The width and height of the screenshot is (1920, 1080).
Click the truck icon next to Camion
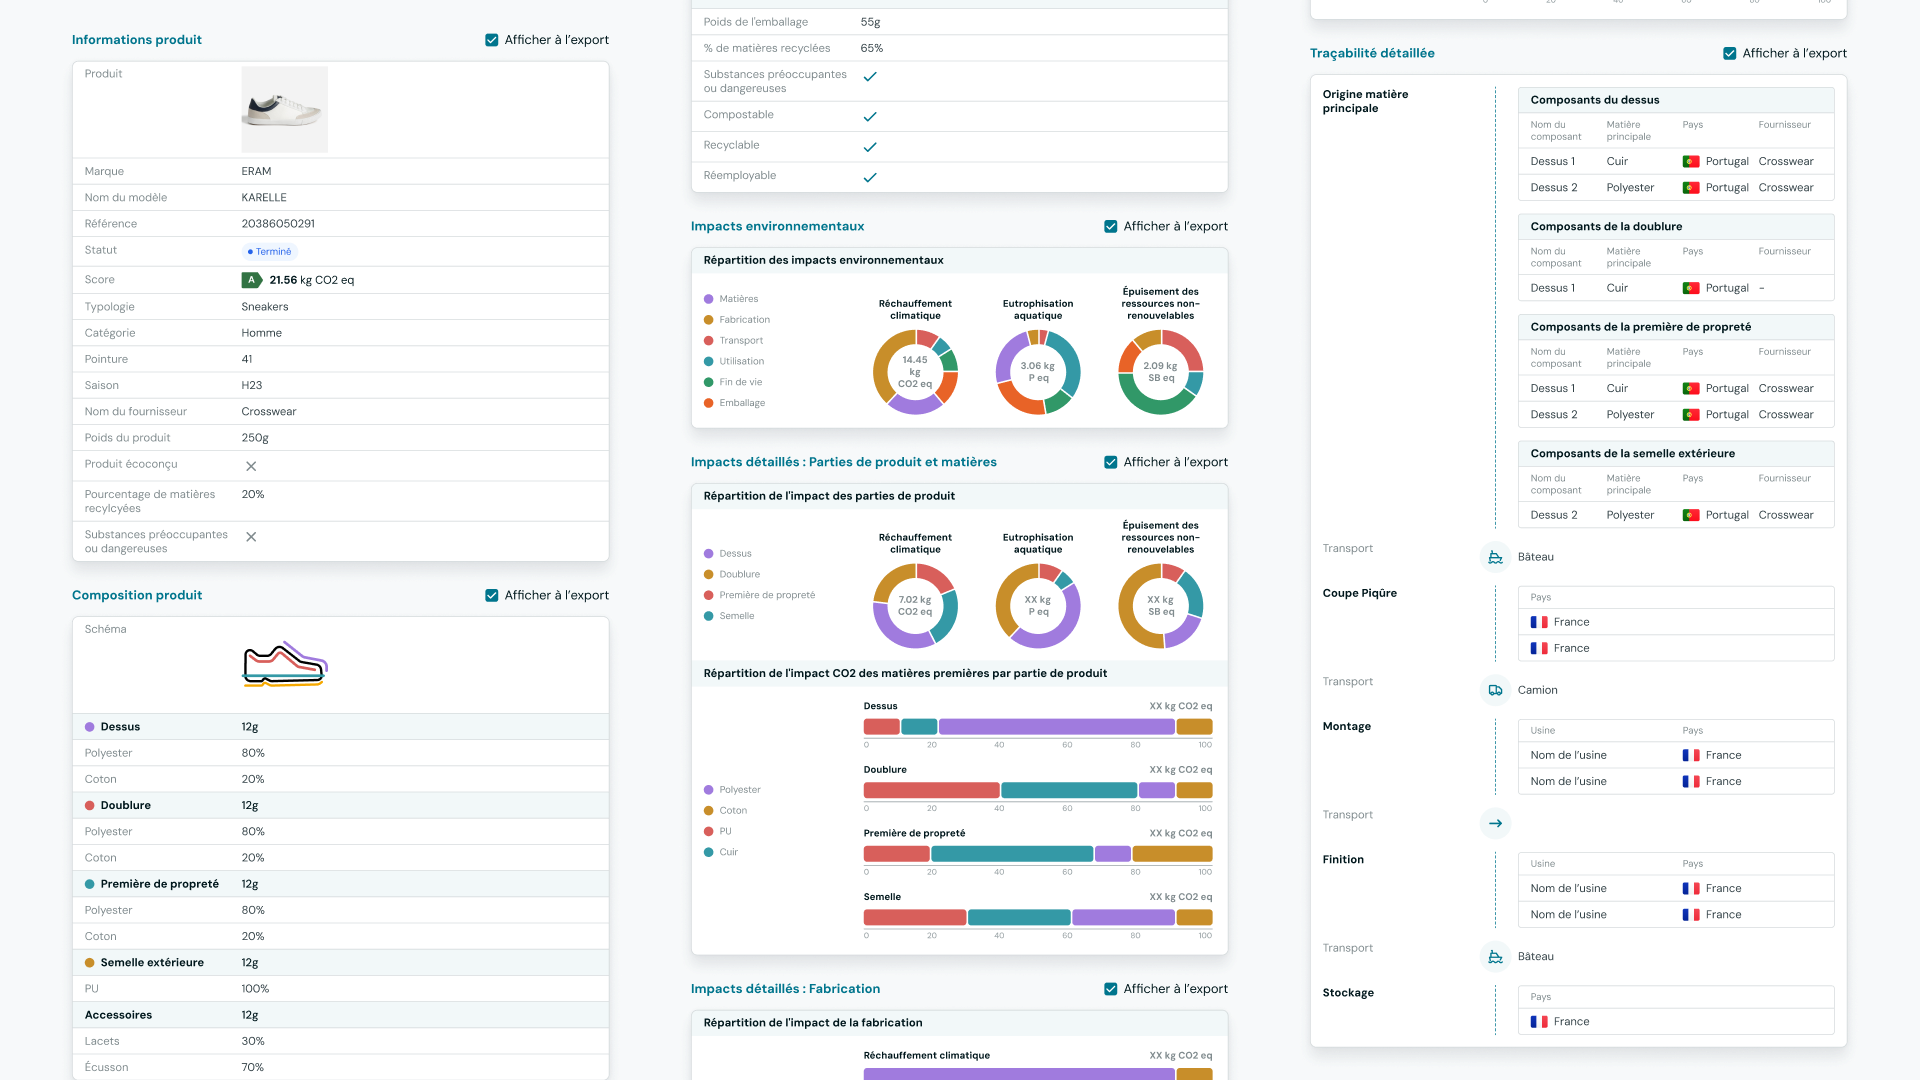[x=1495, y=690]
